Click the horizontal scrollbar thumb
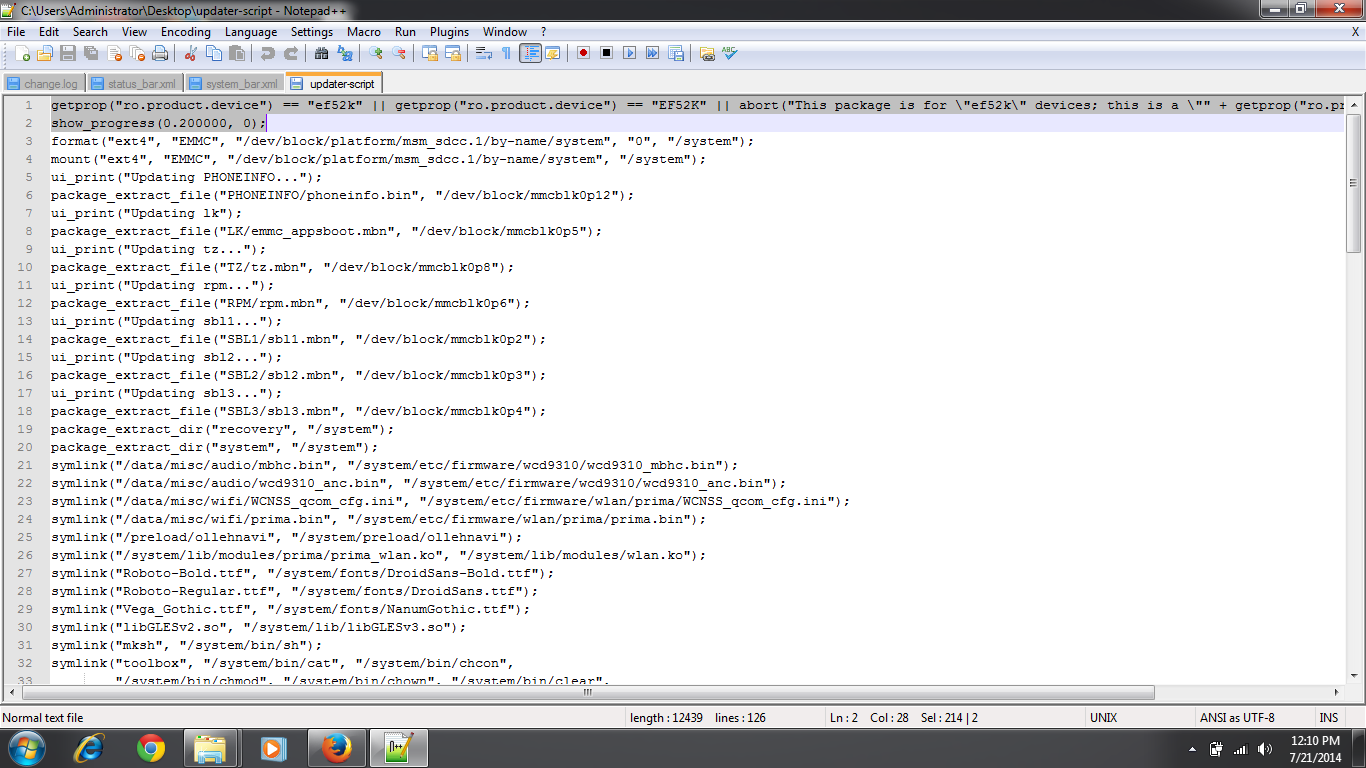 click(x=589, y=692)
